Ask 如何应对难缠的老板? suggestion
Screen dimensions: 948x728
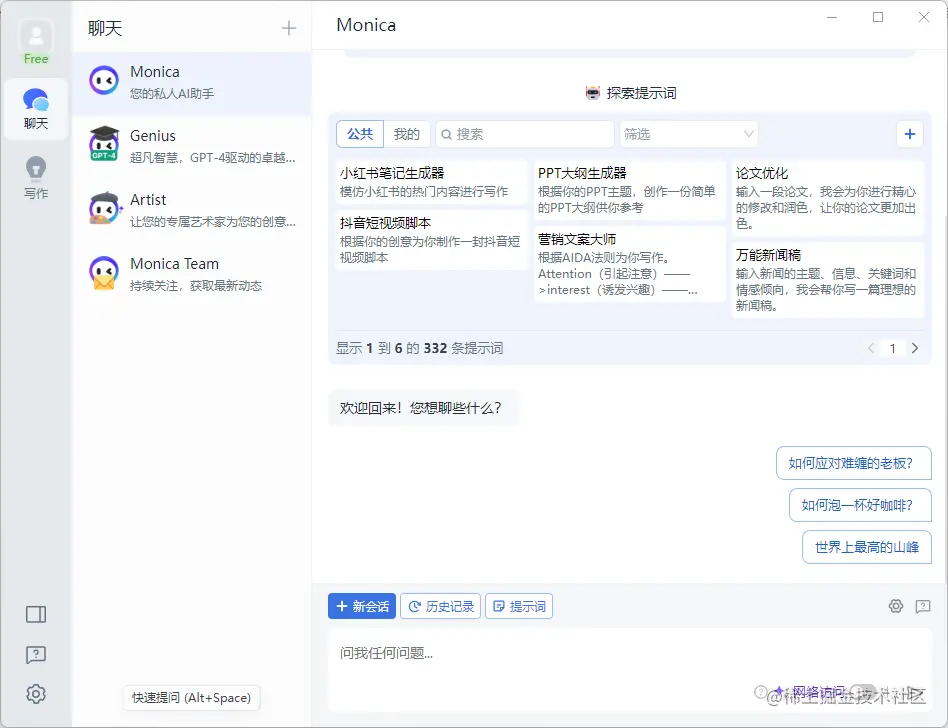coord(853,463)
